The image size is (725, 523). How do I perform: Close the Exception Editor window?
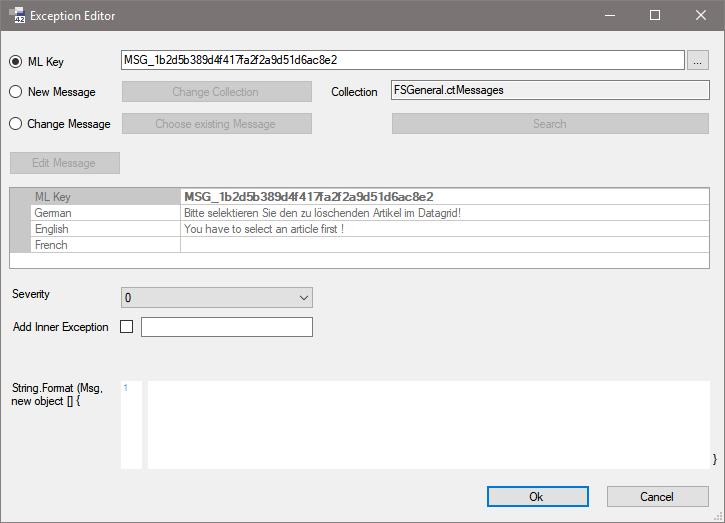point(700,15)
